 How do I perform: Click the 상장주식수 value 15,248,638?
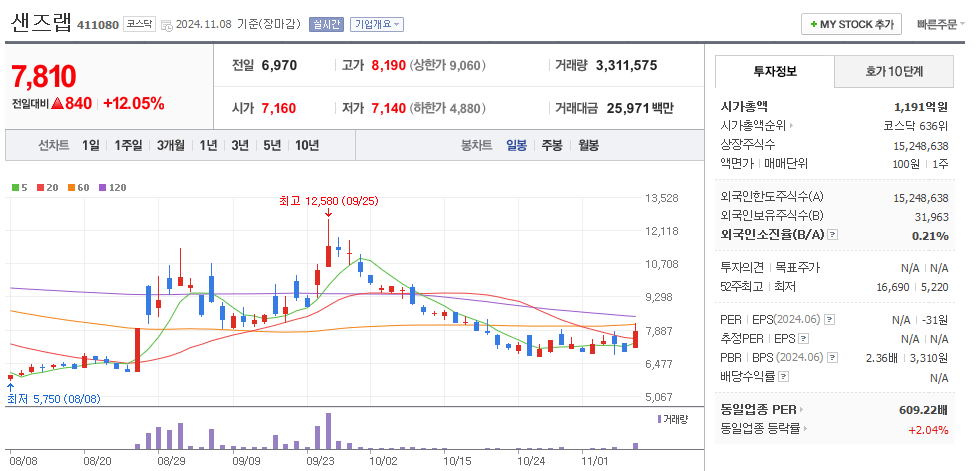921,146
